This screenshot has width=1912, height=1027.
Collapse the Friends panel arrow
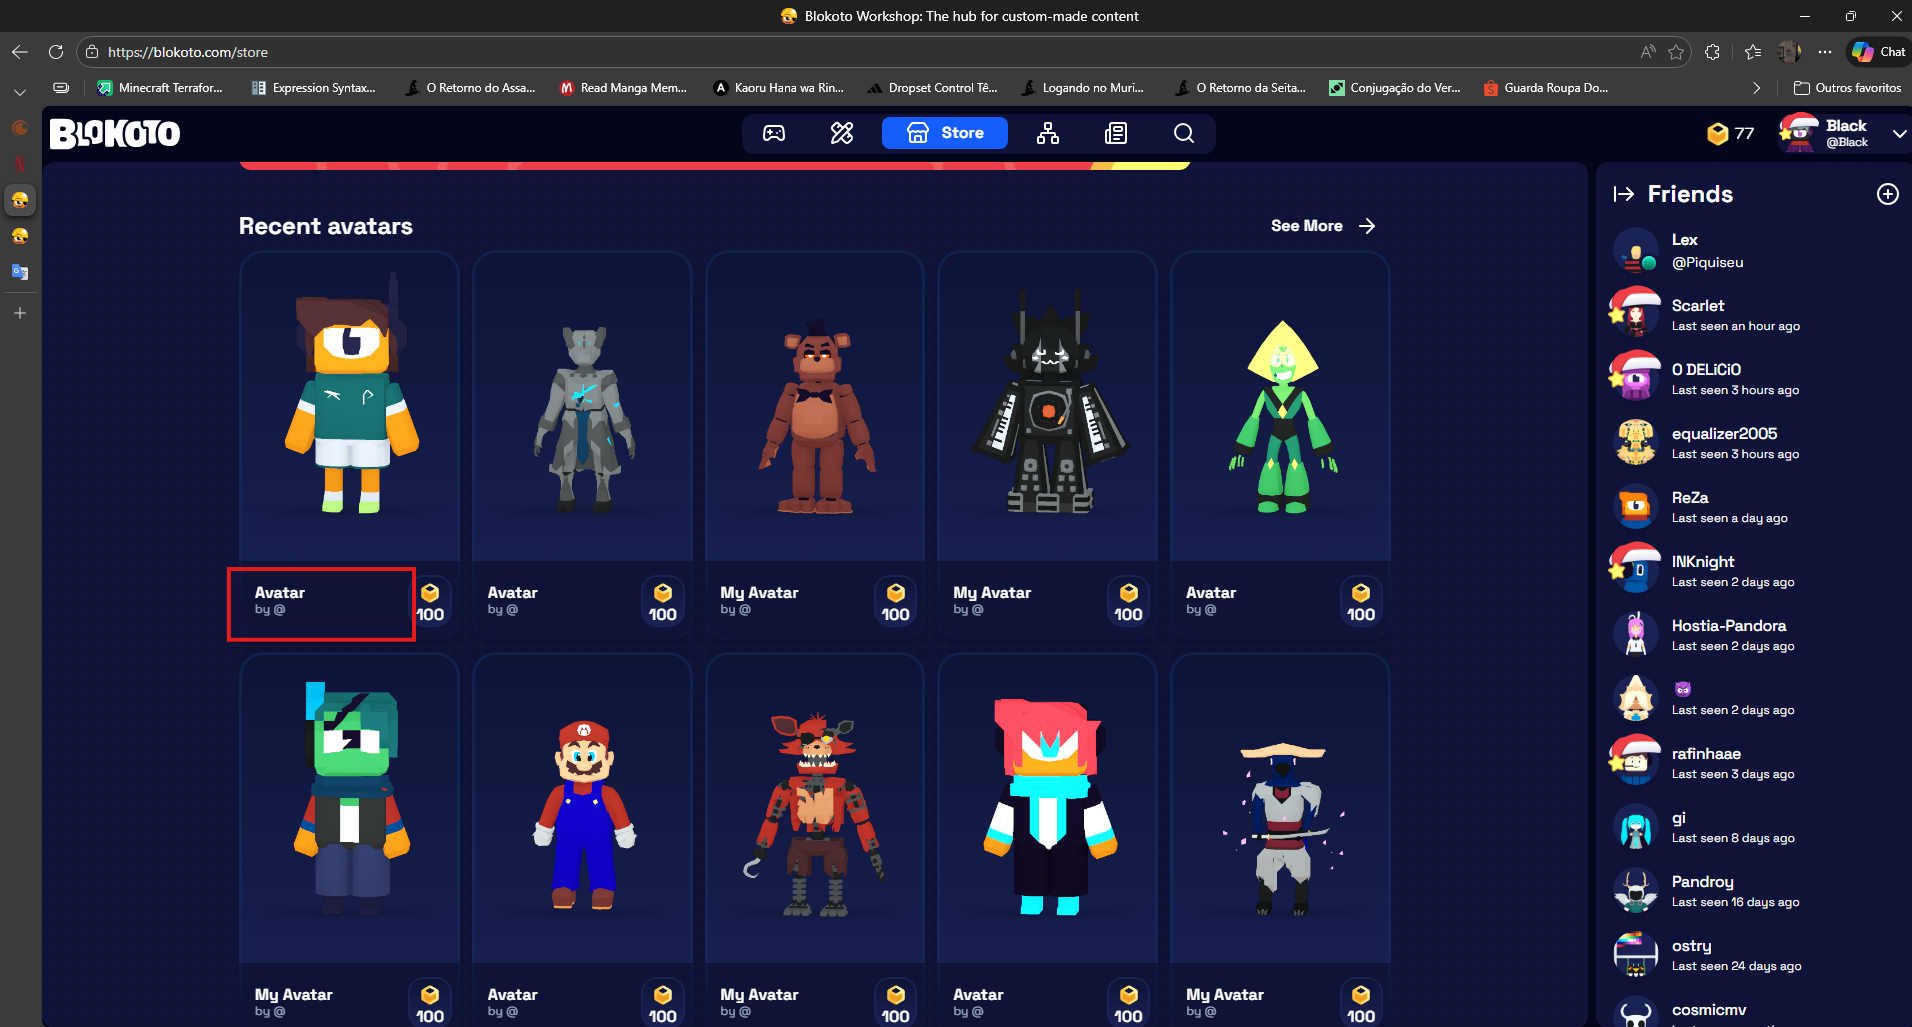[x=1623, y=194]
